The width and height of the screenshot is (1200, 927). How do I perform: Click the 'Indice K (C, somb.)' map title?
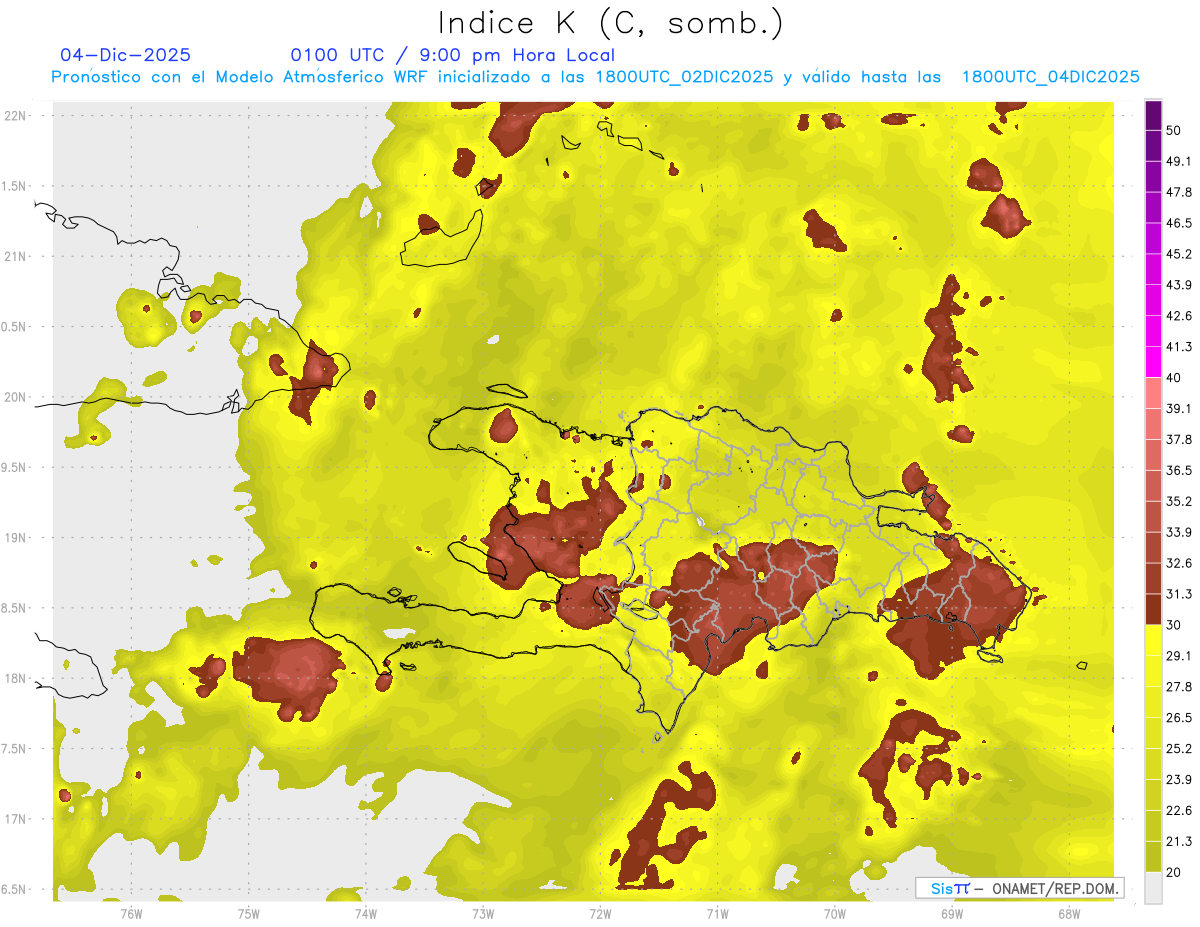[x=610, y=23]
